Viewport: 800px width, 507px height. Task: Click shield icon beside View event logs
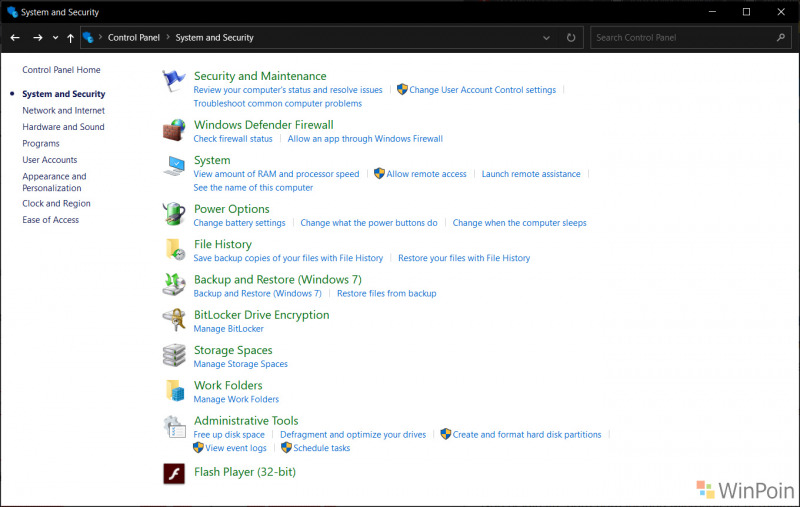198,447
